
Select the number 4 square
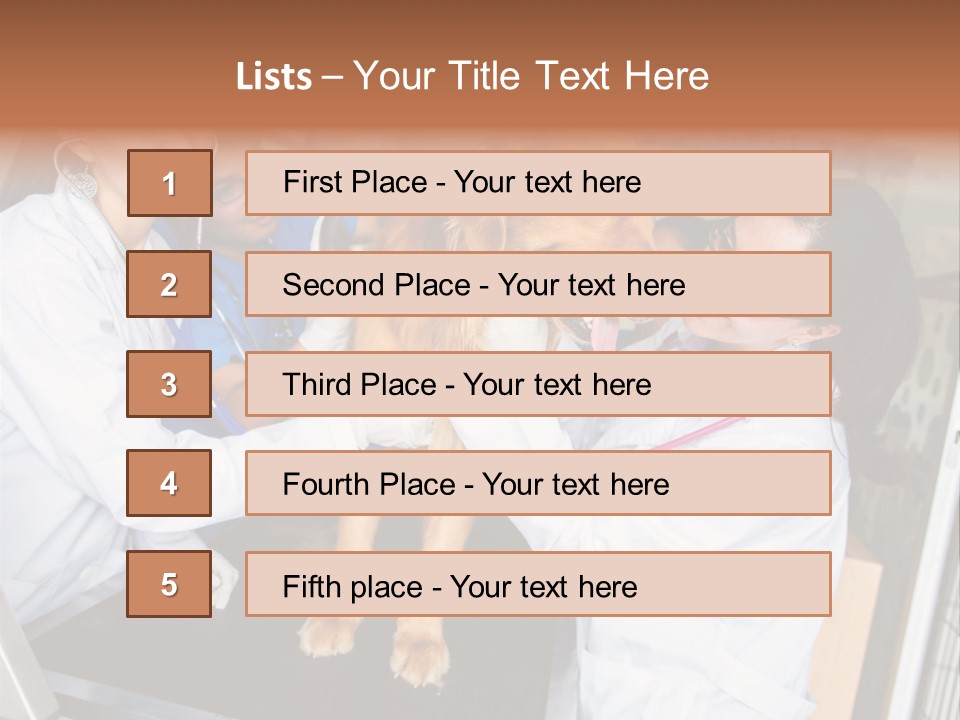coord(169,483)
